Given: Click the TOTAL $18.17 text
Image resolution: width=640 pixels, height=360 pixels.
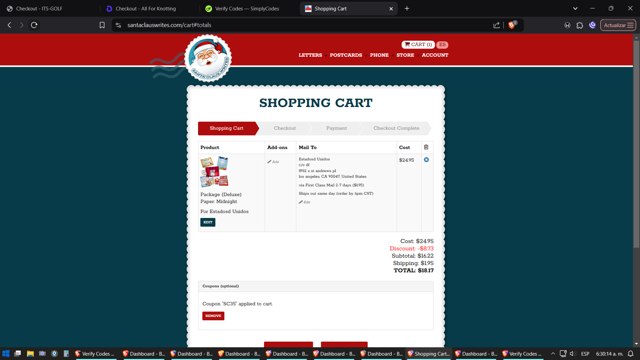Looking at the screenshot, I should (413, 271).
